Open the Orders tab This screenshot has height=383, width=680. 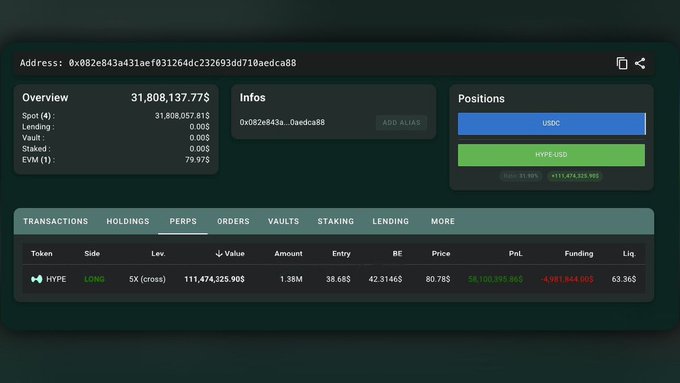point(233,221)
